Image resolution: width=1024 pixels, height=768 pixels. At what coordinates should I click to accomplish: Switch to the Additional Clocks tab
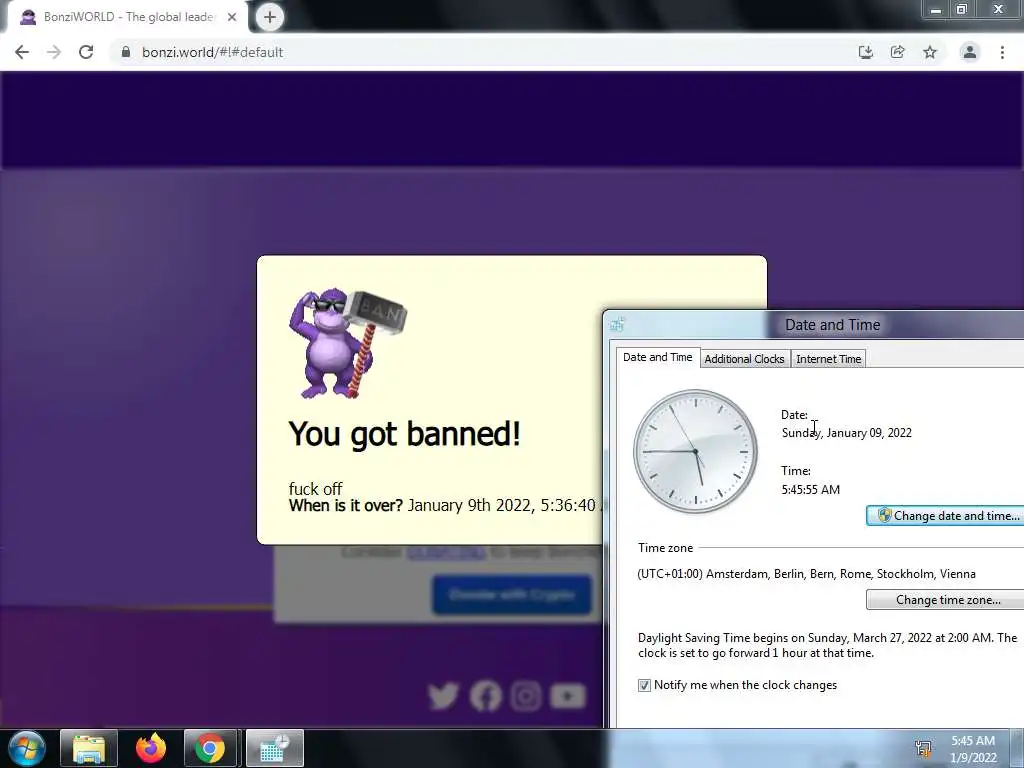point(744,359)
